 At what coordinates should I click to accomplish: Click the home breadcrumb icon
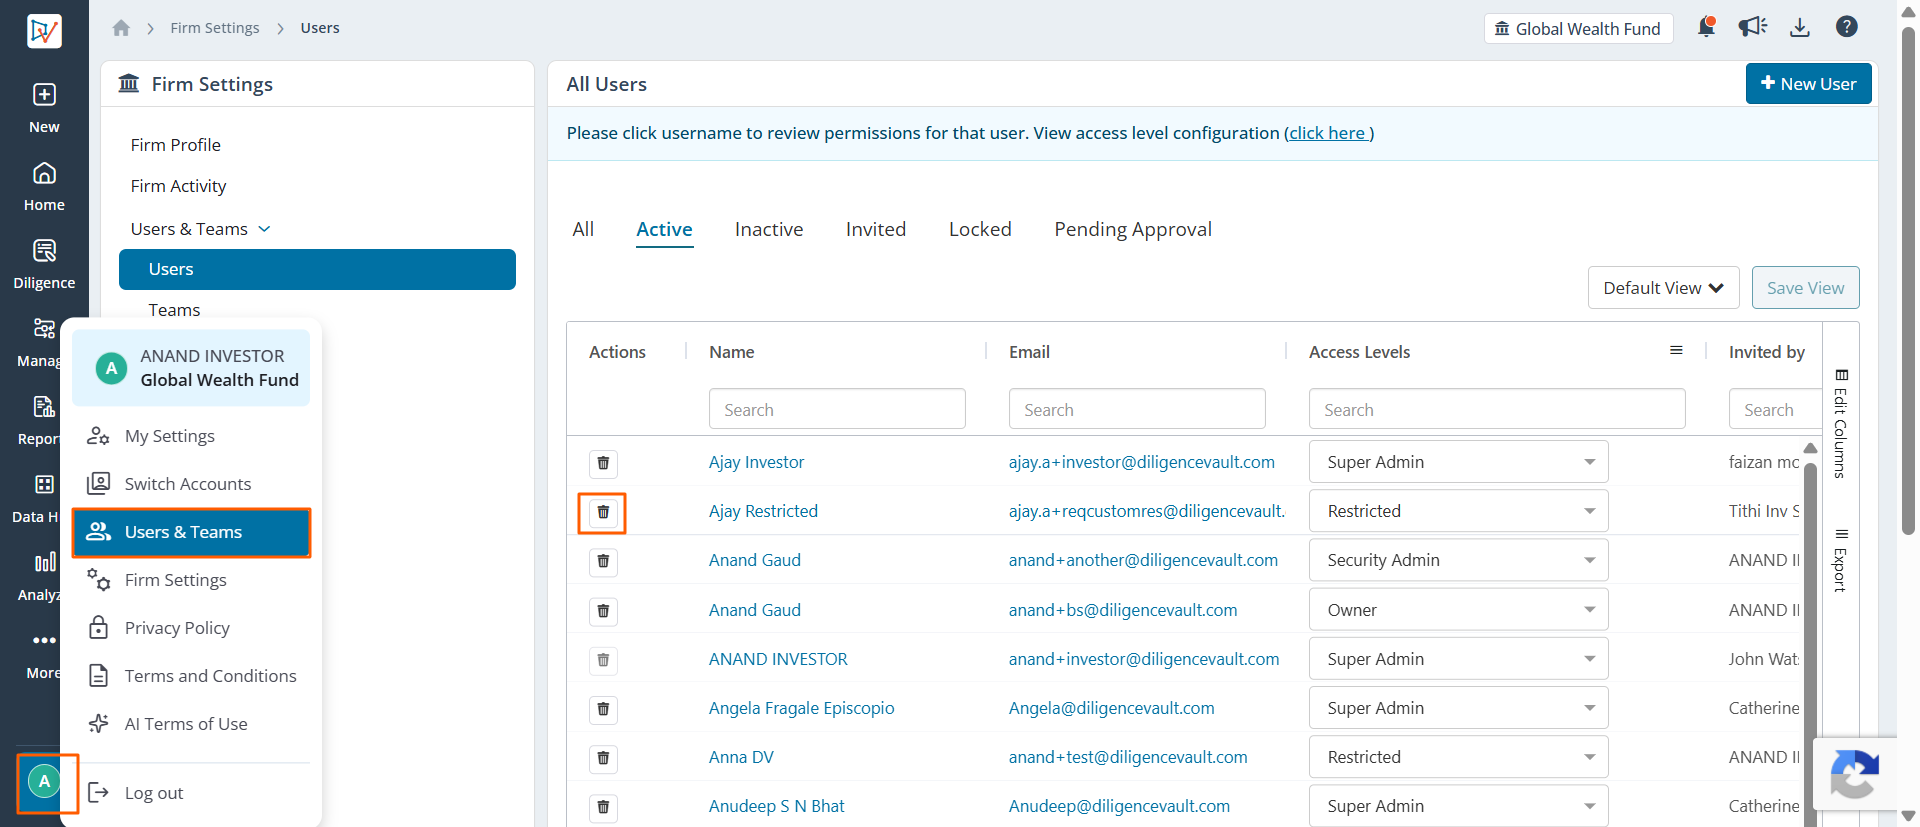[x=121, y=28]
